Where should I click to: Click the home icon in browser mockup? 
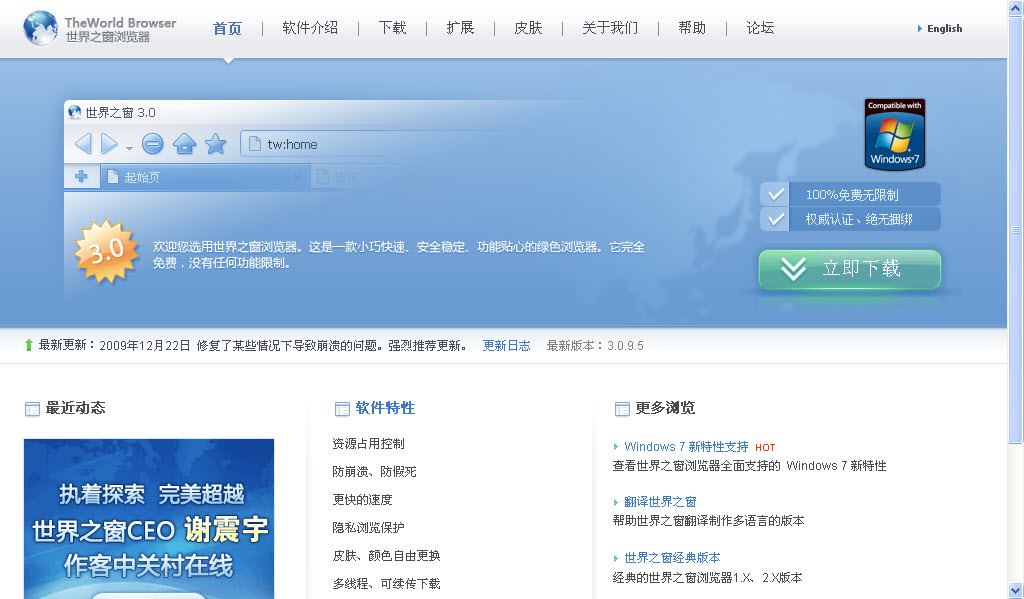coord(185,144)
